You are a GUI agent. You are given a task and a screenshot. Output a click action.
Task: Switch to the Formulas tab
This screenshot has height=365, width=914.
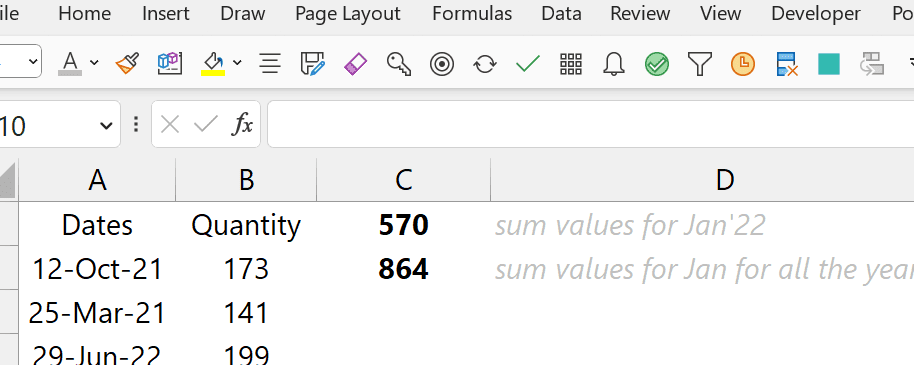point(472,13)
